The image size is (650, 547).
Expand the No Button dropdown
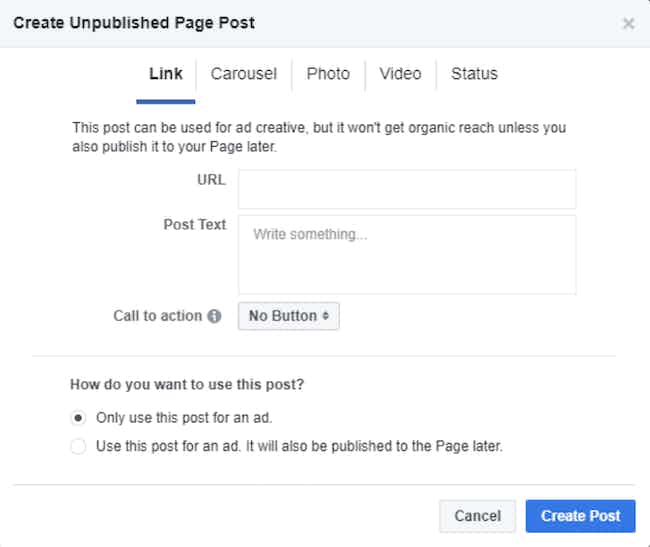(x=288, y=316)
